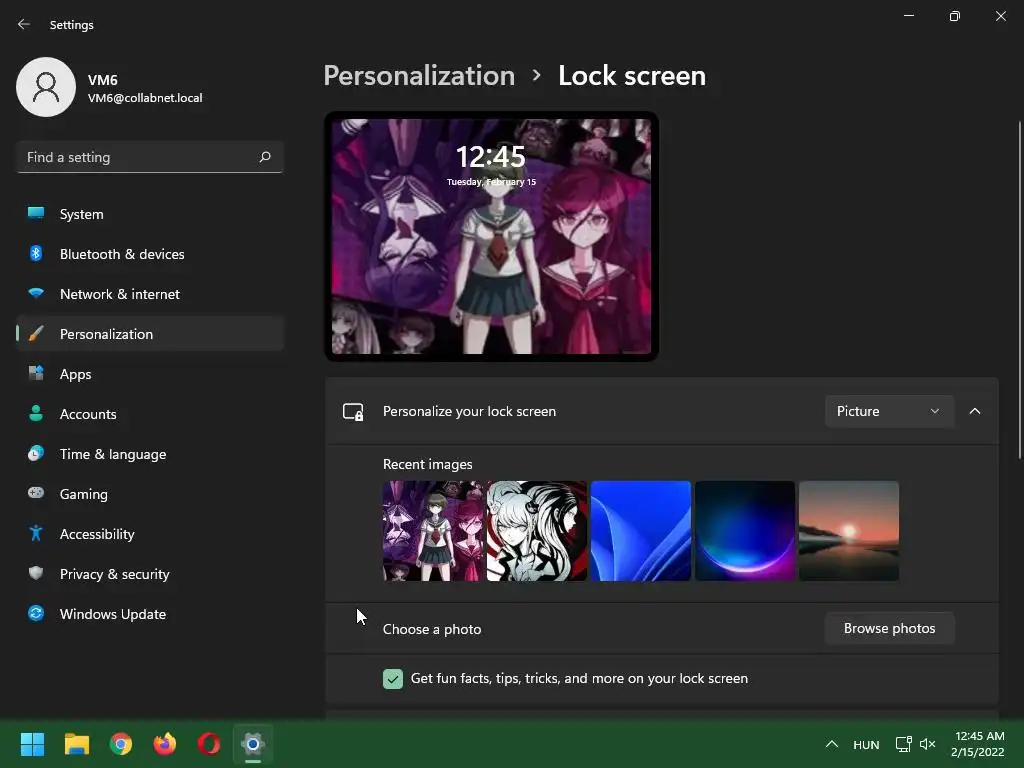Click the Windows Update sync icon

pyautogui.click(x=36, y=613)
